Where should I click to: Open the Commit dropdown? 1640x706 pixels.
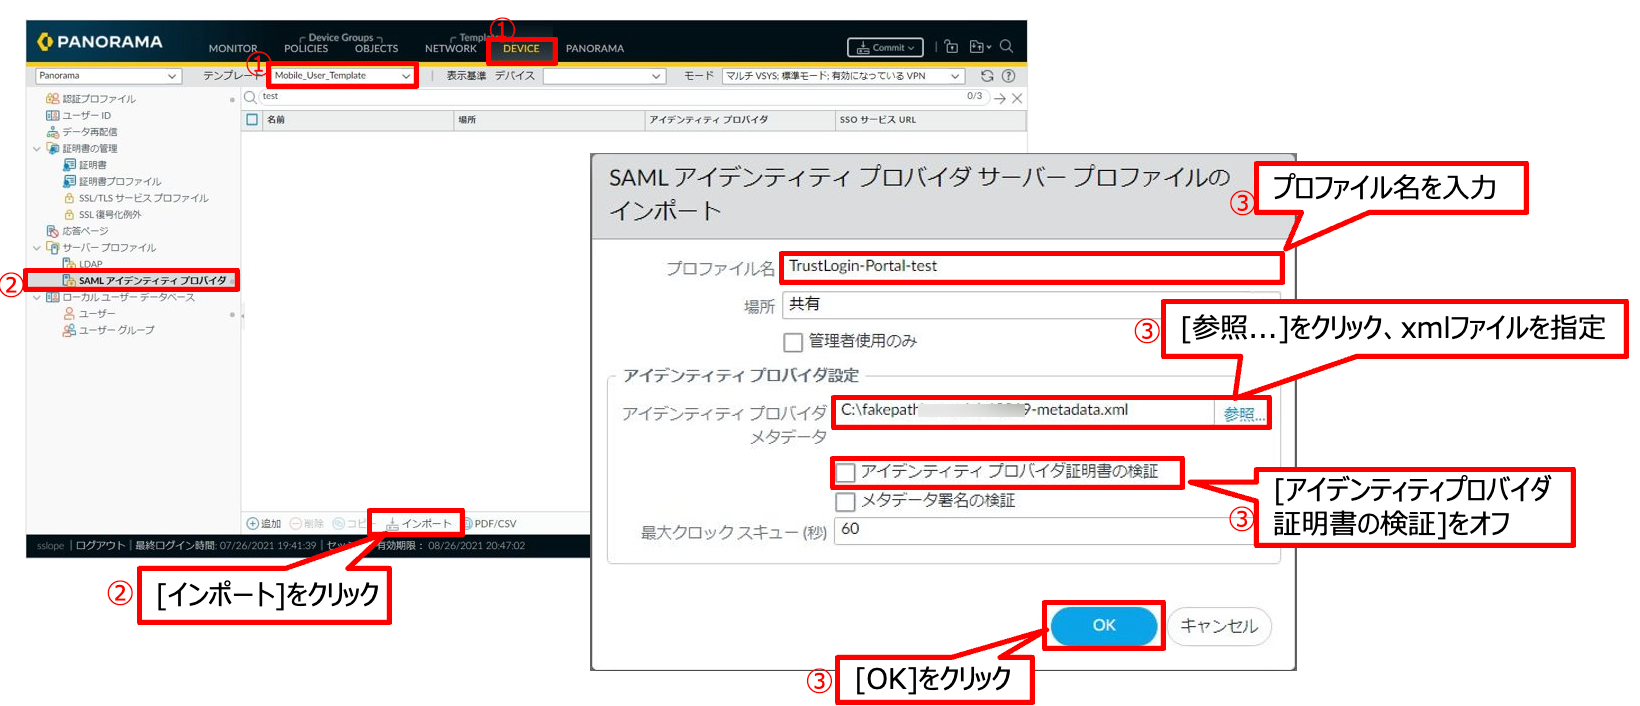pyautogui.click(x=886, y=47)
